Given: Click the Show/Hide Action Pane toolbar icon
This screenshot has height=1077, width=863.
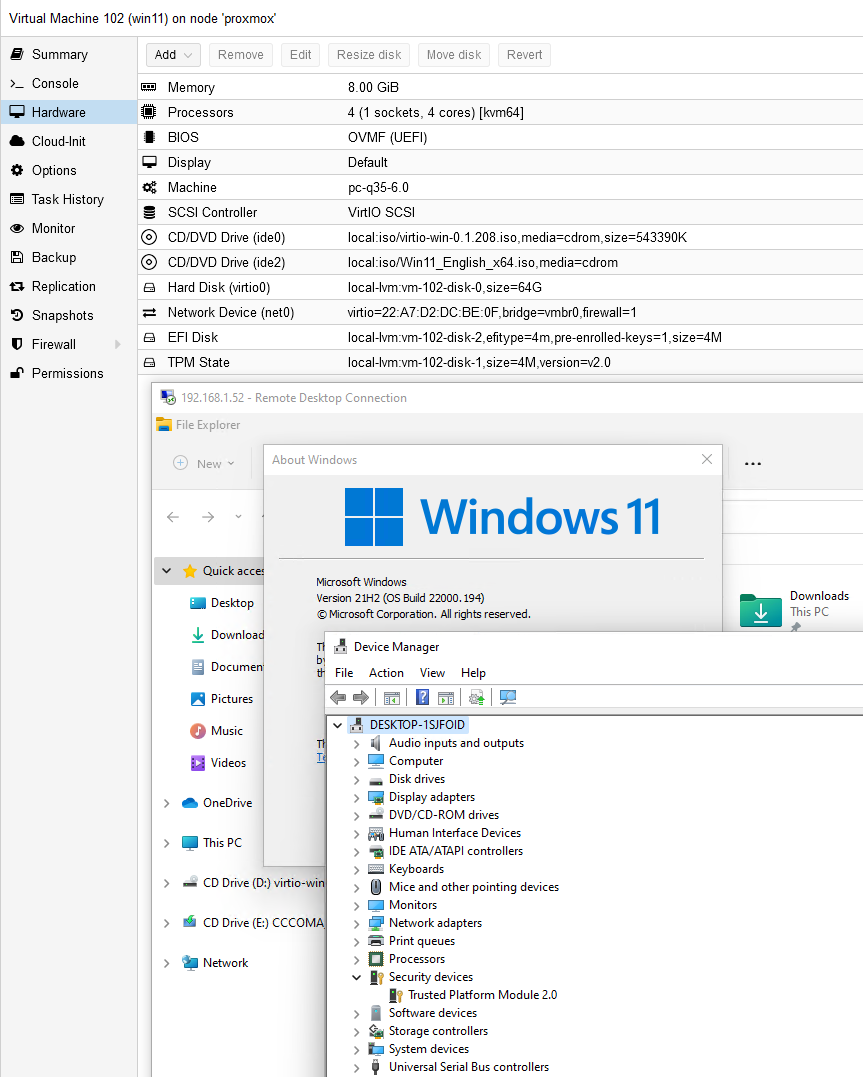Looking at the screenshot, I should 446,698.
